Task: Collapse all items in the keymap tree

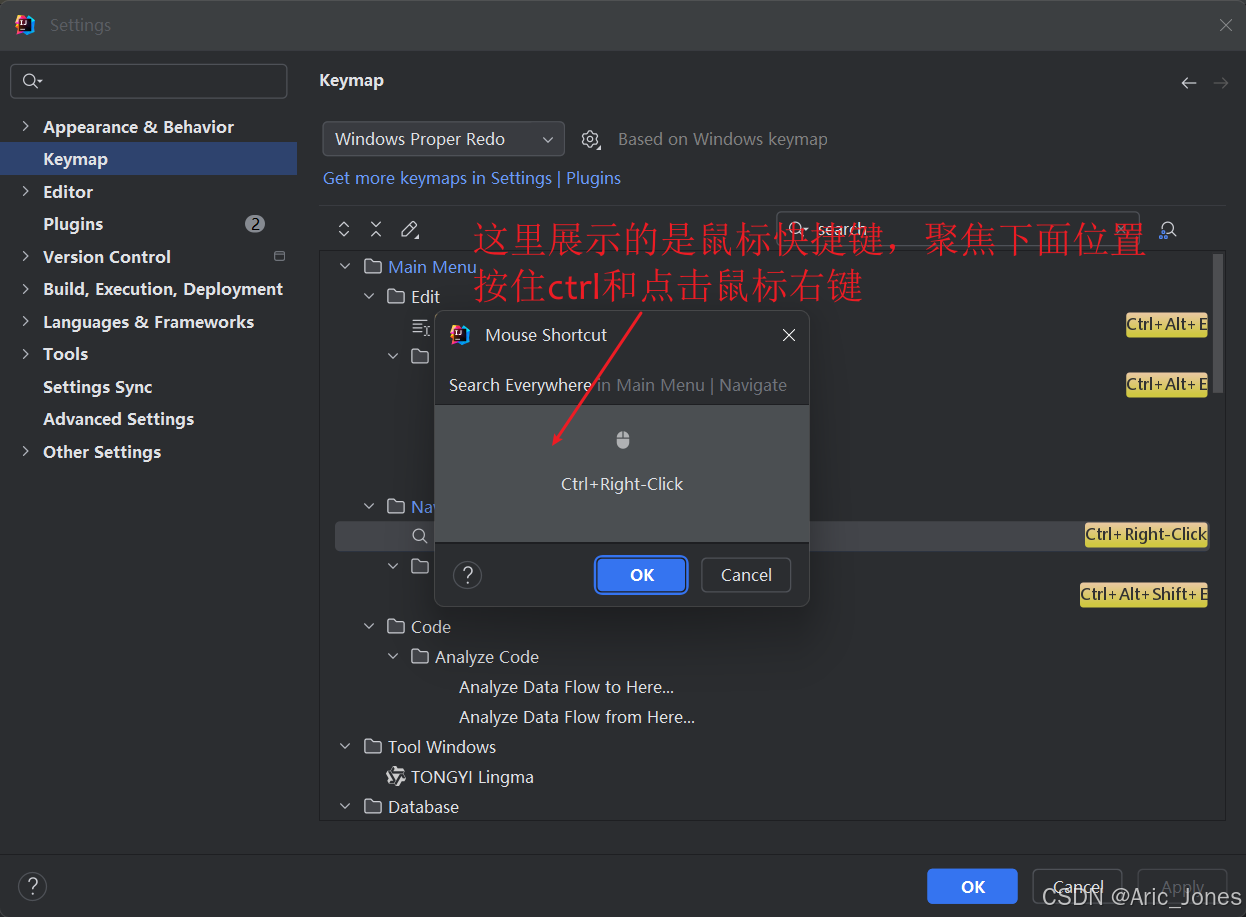Action: [x=376, y=229]
